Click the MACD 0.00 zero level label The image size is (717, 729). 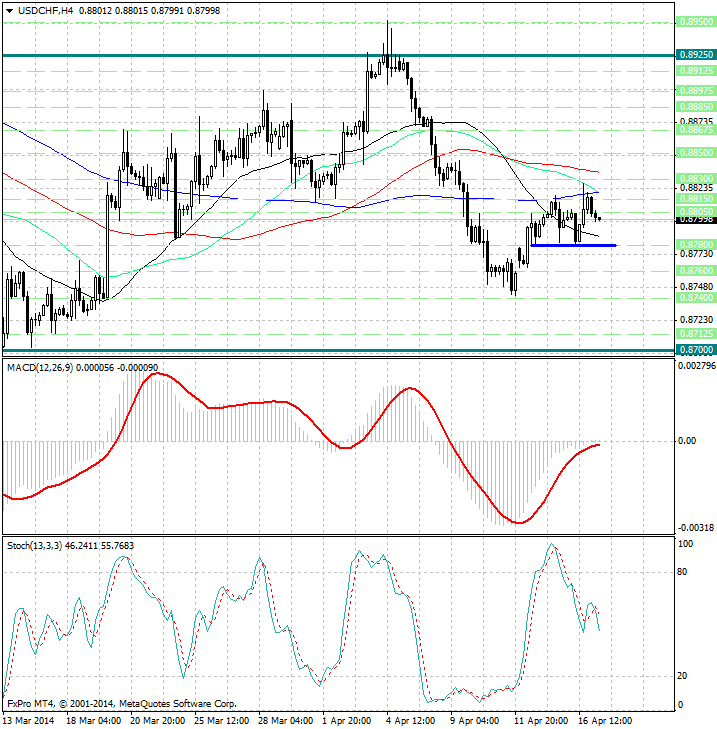pyautogui.click(x=687, y=441)
